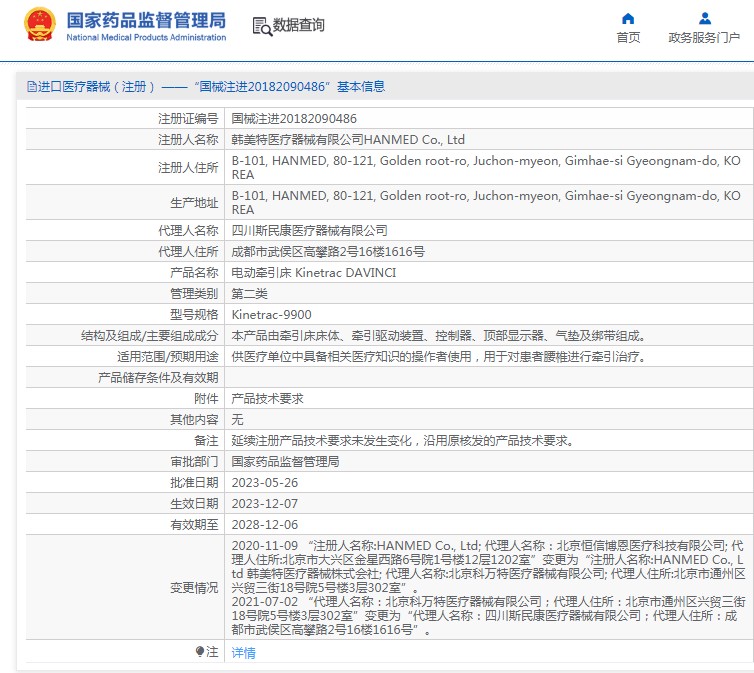The width and height of the screenshot is (754, 673).
Task: Click the 适用范围 intended use description
Action: [439, 357]
